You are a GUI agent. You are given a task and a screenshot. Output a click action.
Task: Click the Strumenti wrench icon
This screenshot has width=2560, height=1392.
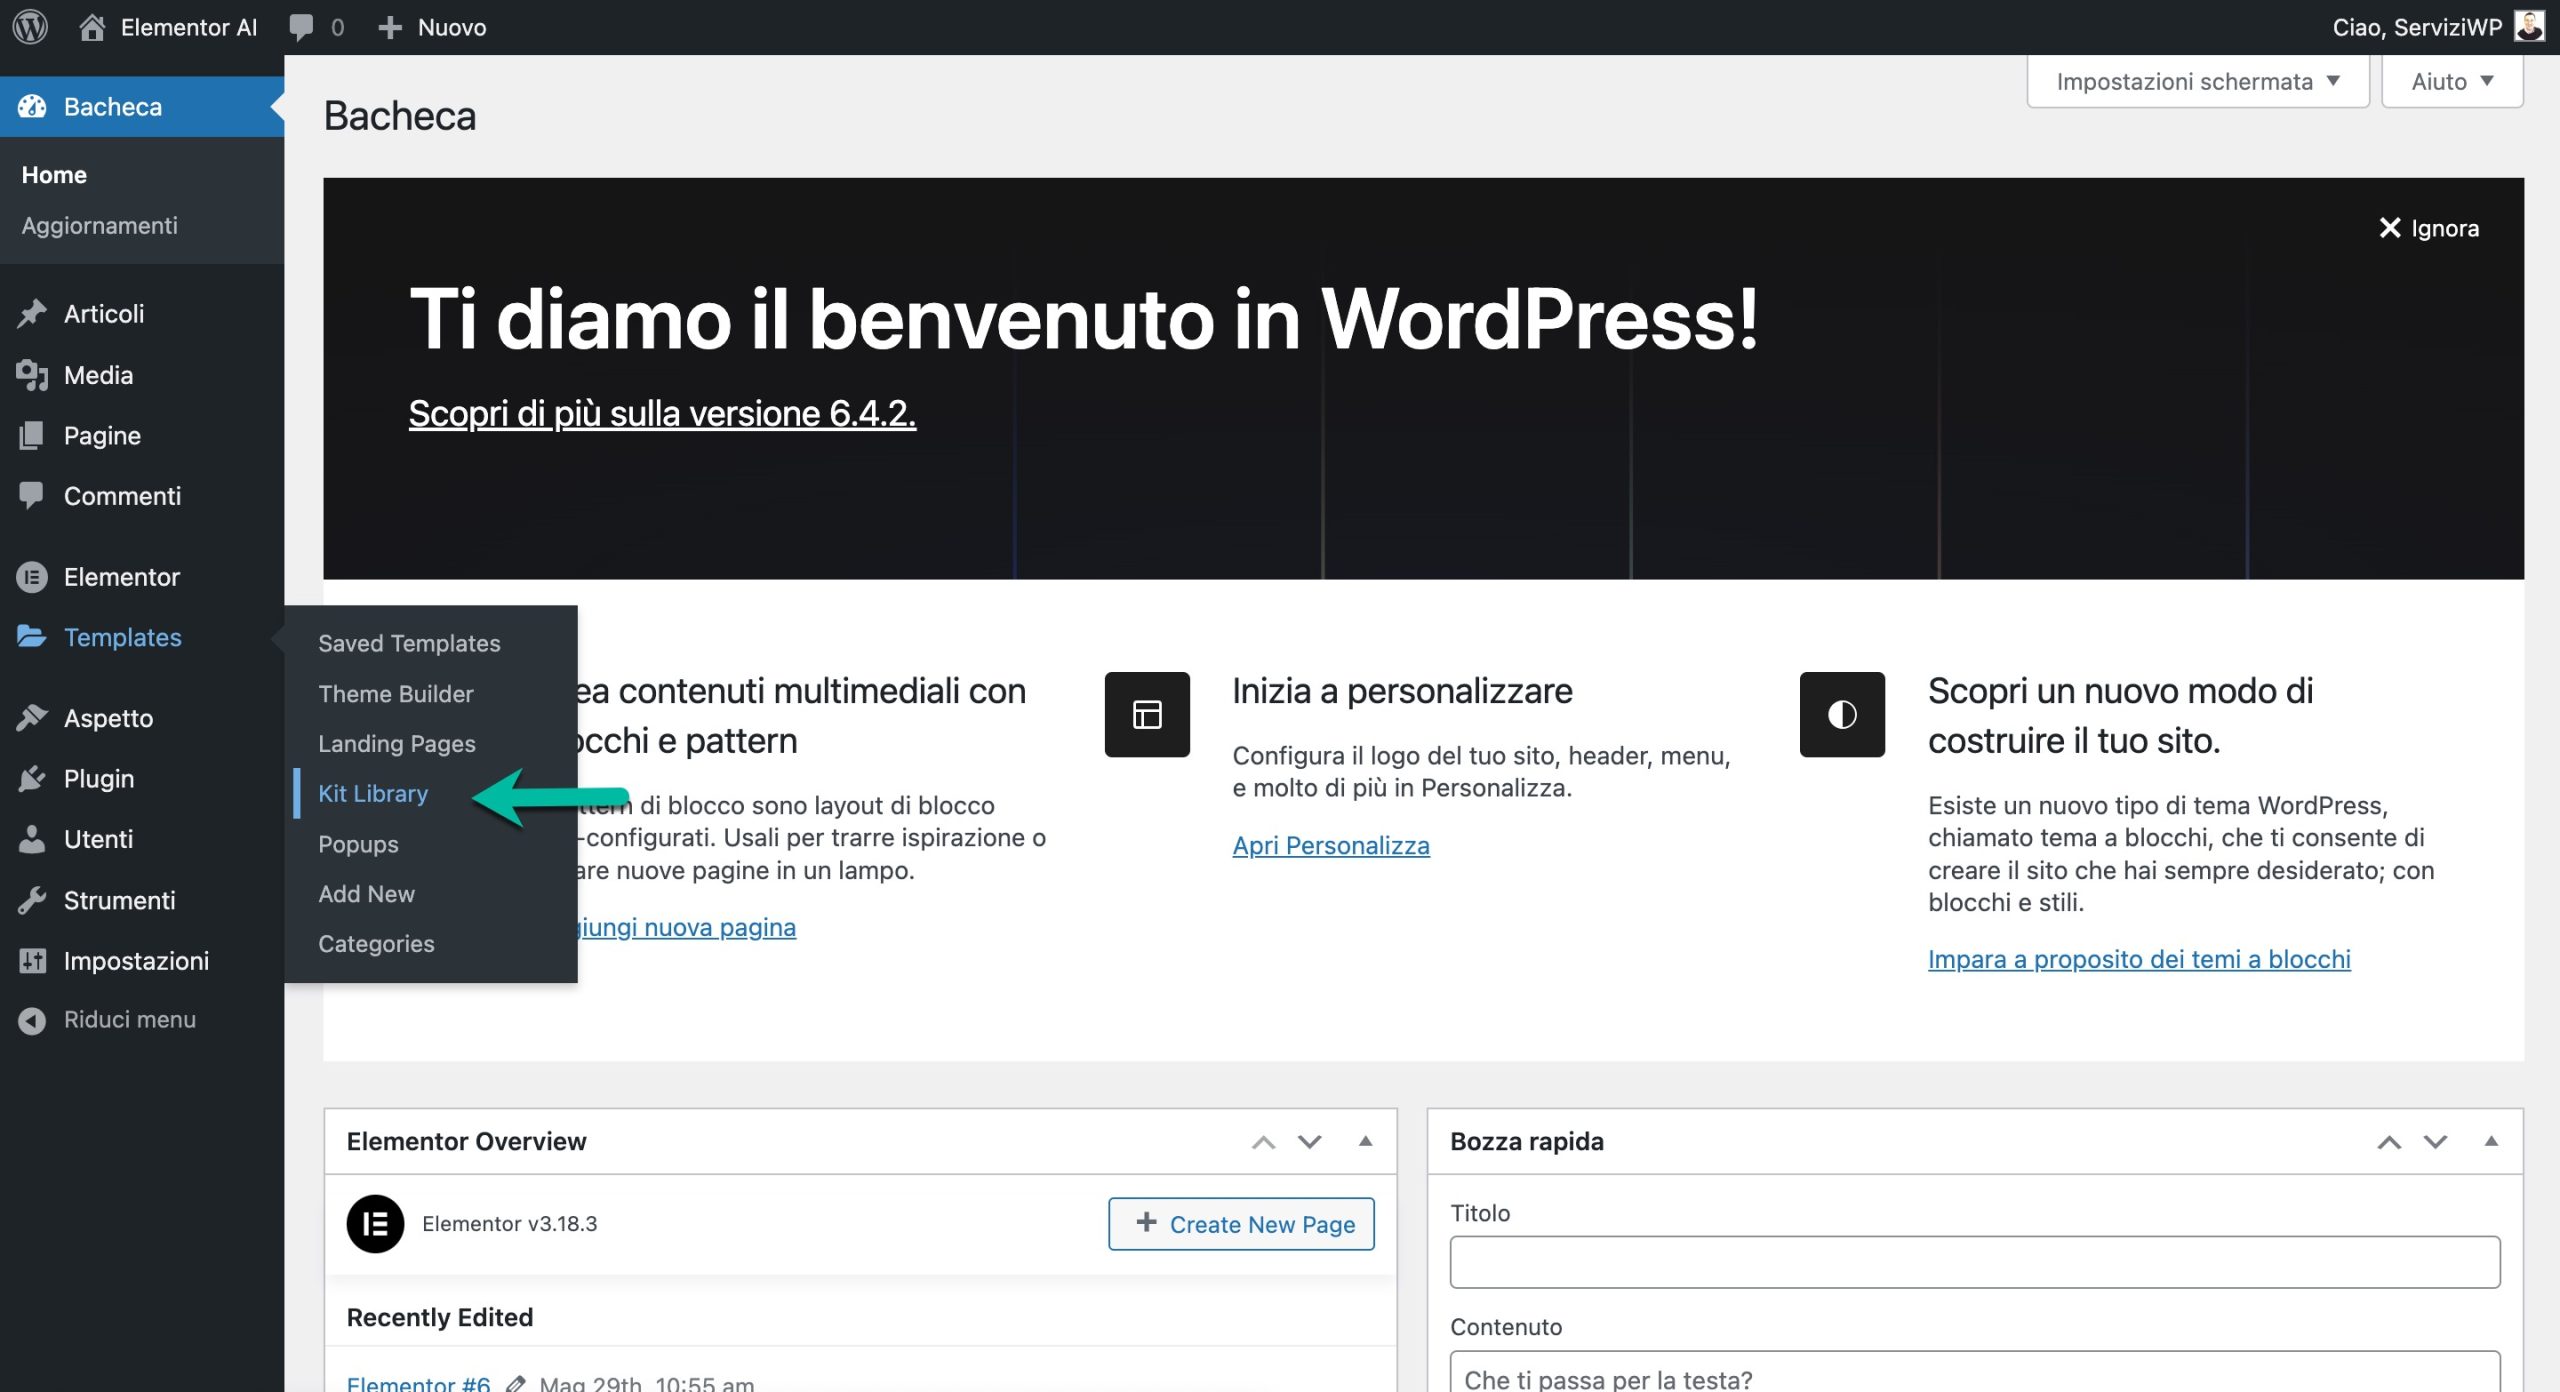point(32,900)
